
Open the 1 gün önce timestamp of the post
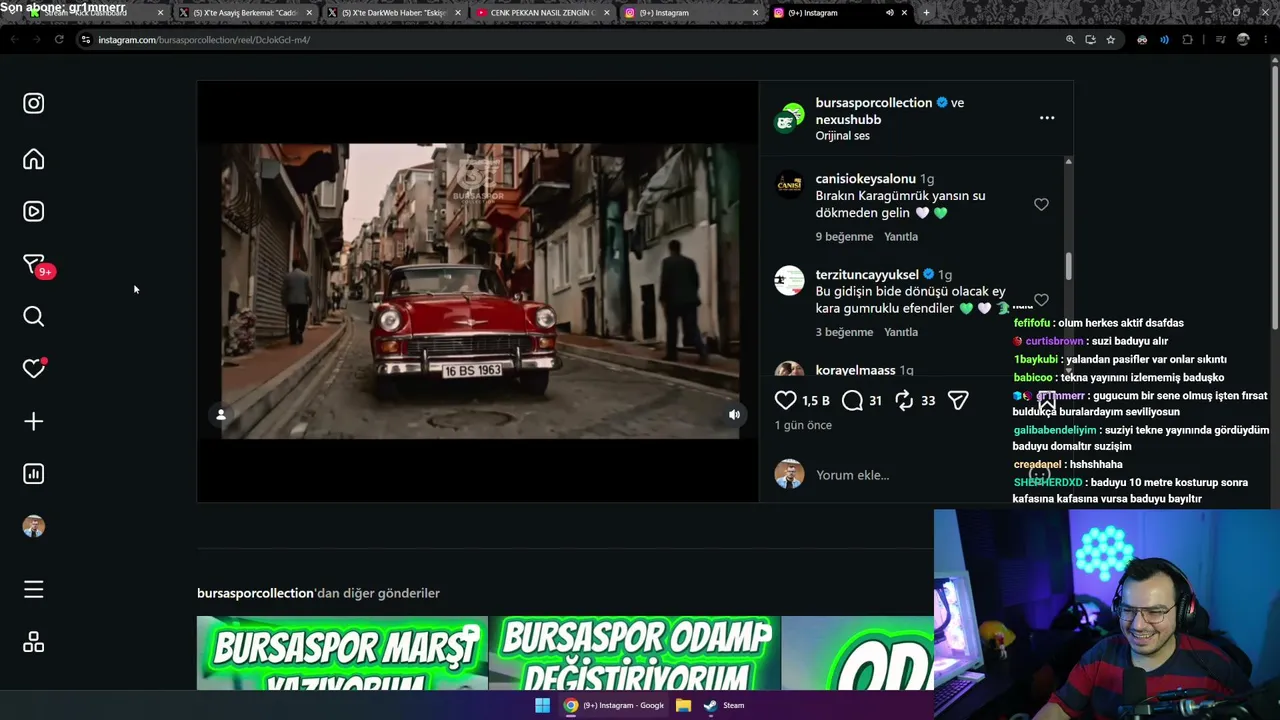tap(803, 425)
